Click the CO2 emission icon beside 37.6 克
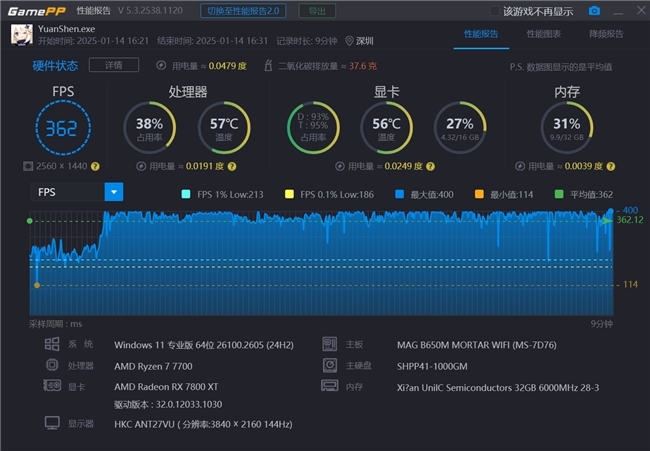Viewport: 650px width, 451px height. (268, 65)
